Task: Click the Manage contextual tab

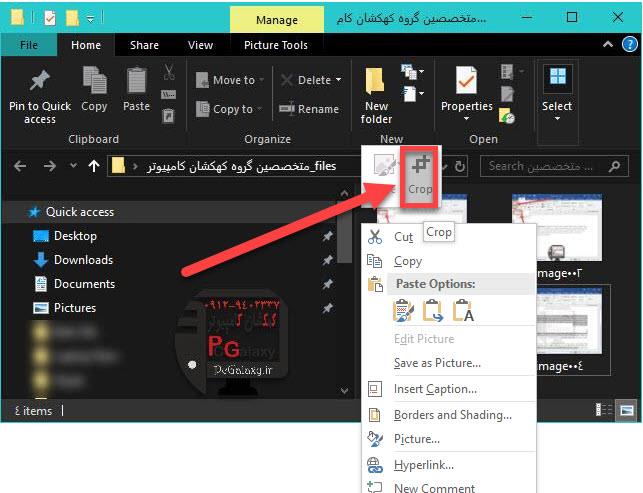Action: [x=277, y=20]
